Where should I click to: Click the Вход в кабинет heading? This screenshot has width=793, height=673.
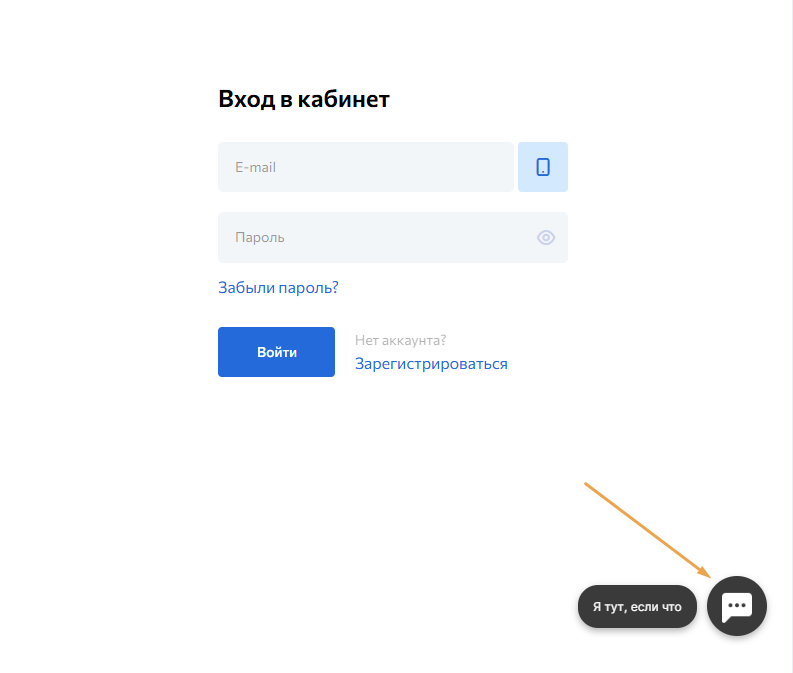click(304, 99)
